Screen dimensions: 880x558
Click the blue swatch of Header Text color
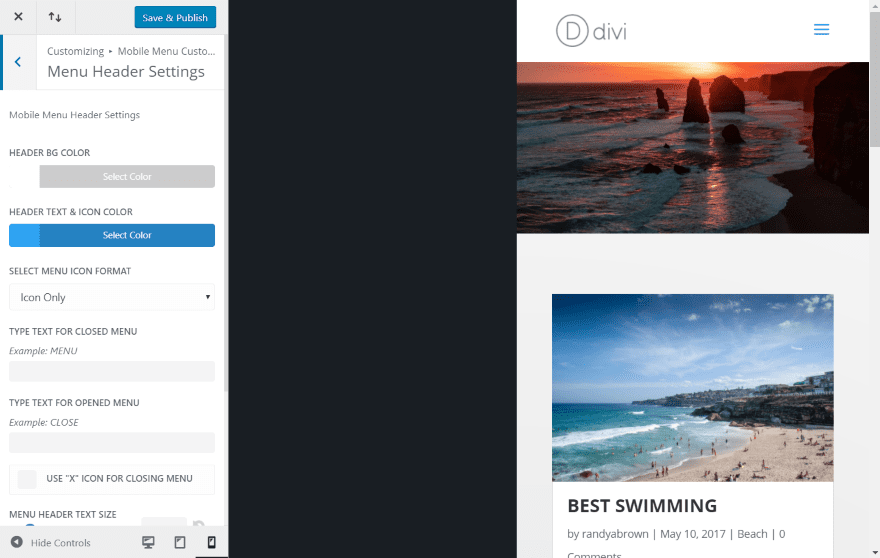pos(24,235)
